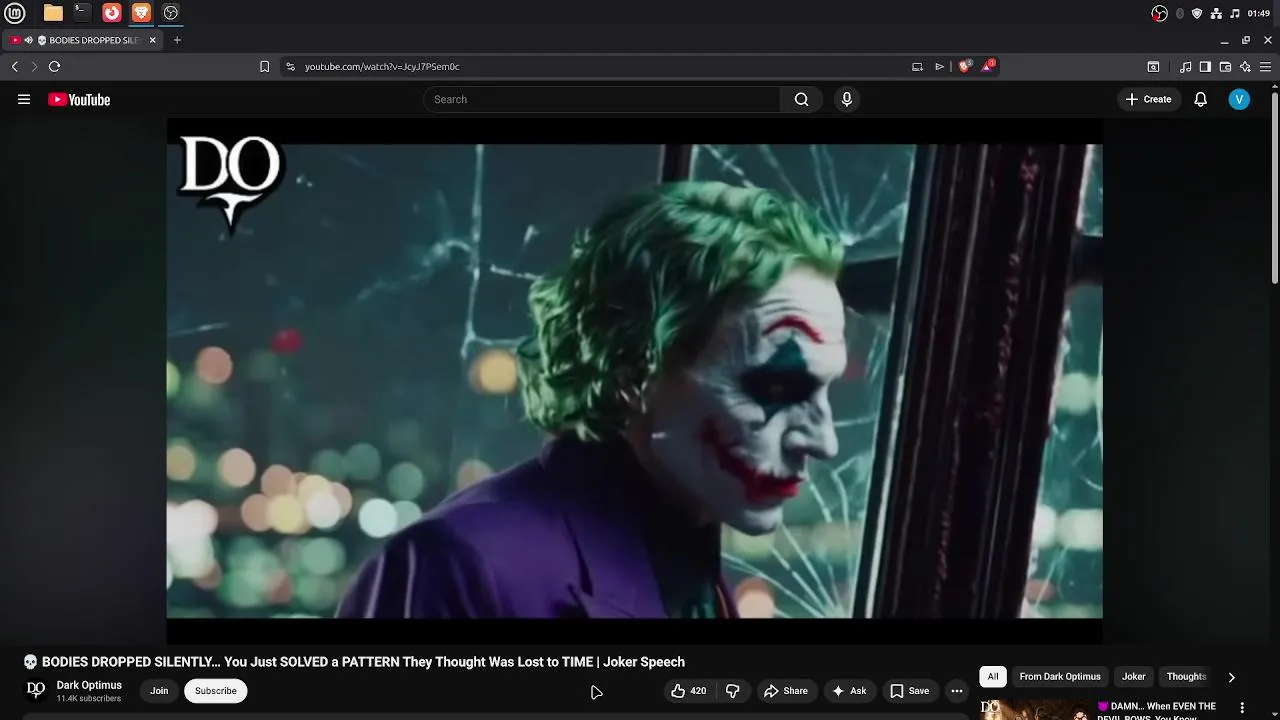1280x720 pixels.
Task: Open the tab search icon in the toolbar
Action: coord(1153,67)
